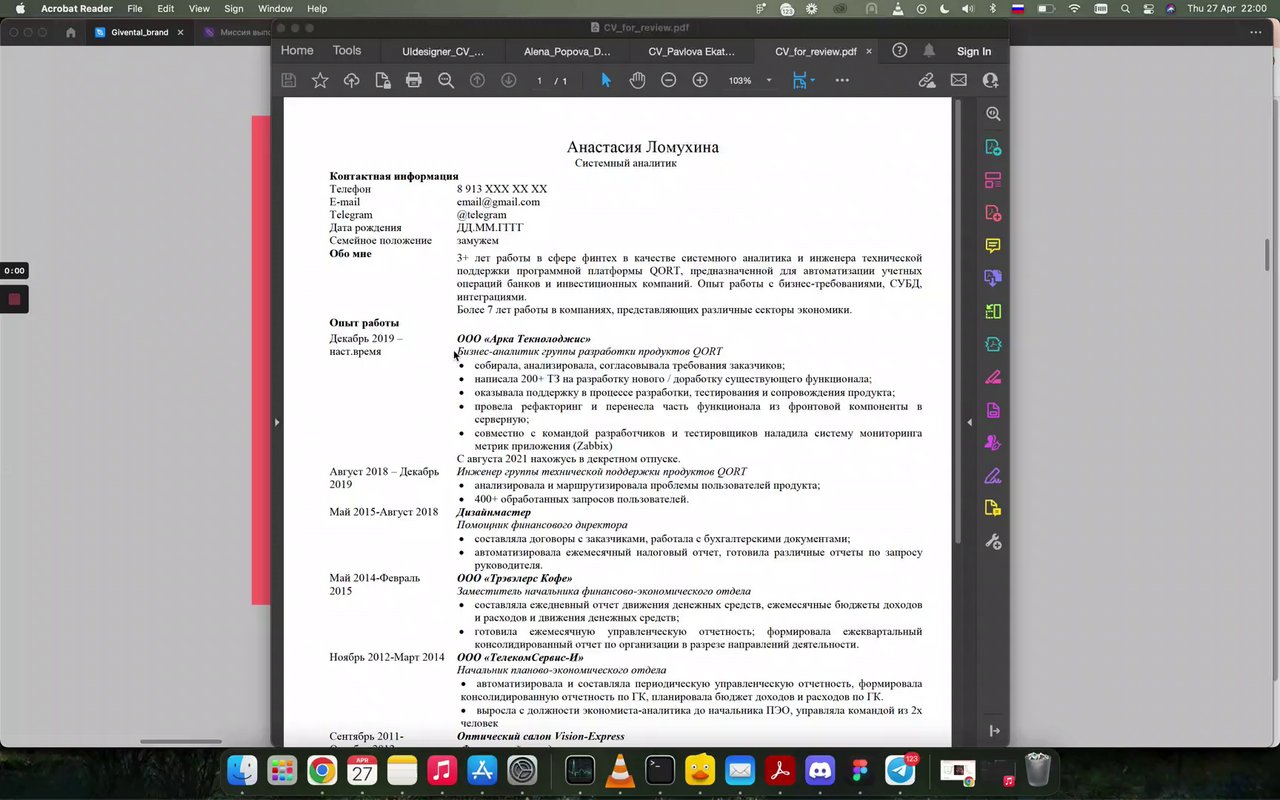
Task: Click the Save file floppy disk icon
Action: coord(289,80)
